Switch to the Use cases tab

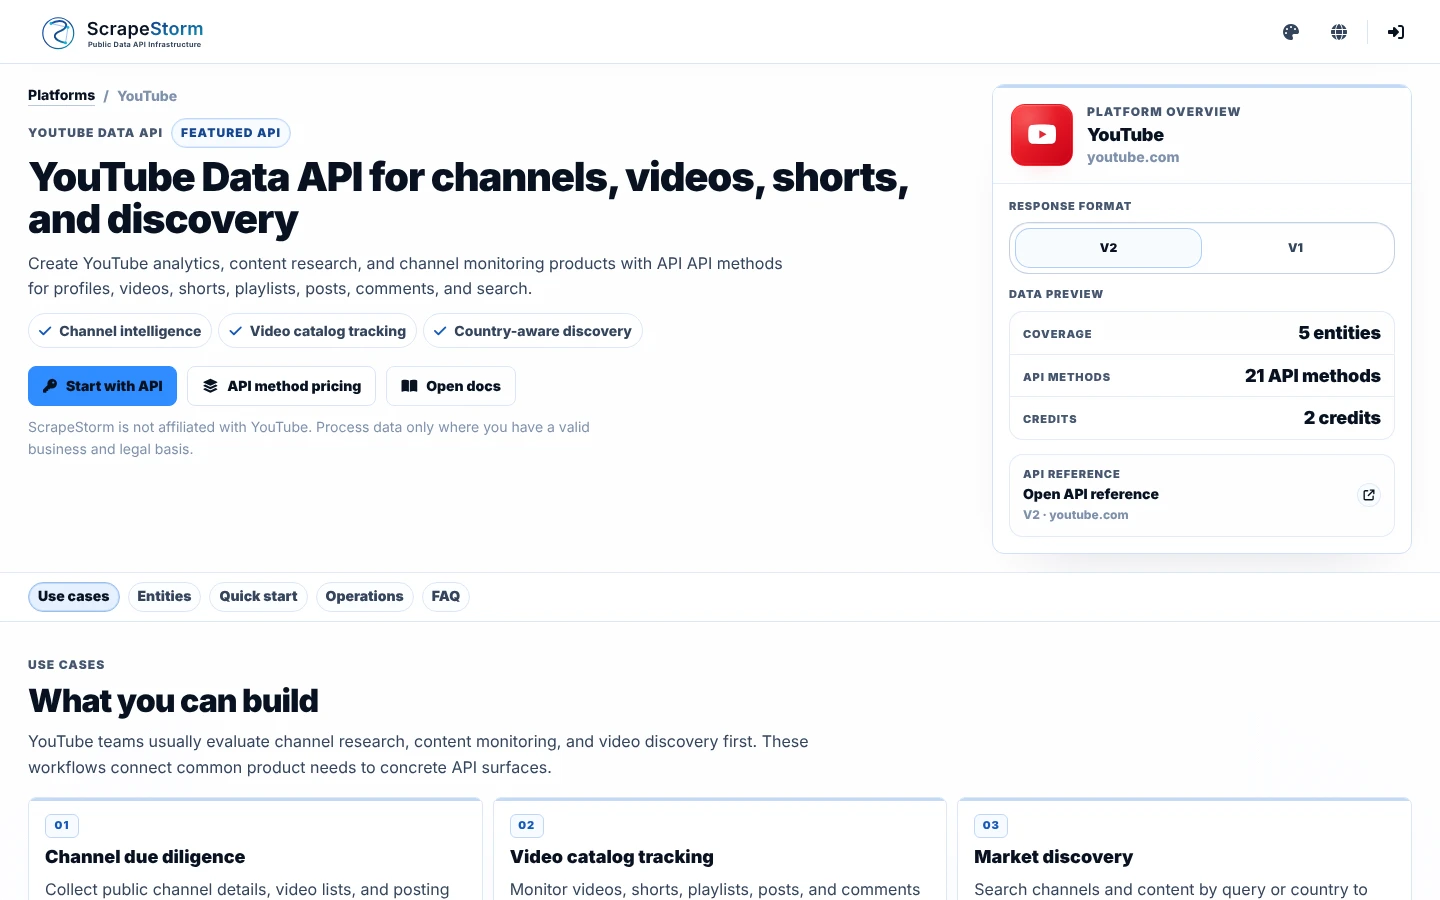tap(74, 597)
